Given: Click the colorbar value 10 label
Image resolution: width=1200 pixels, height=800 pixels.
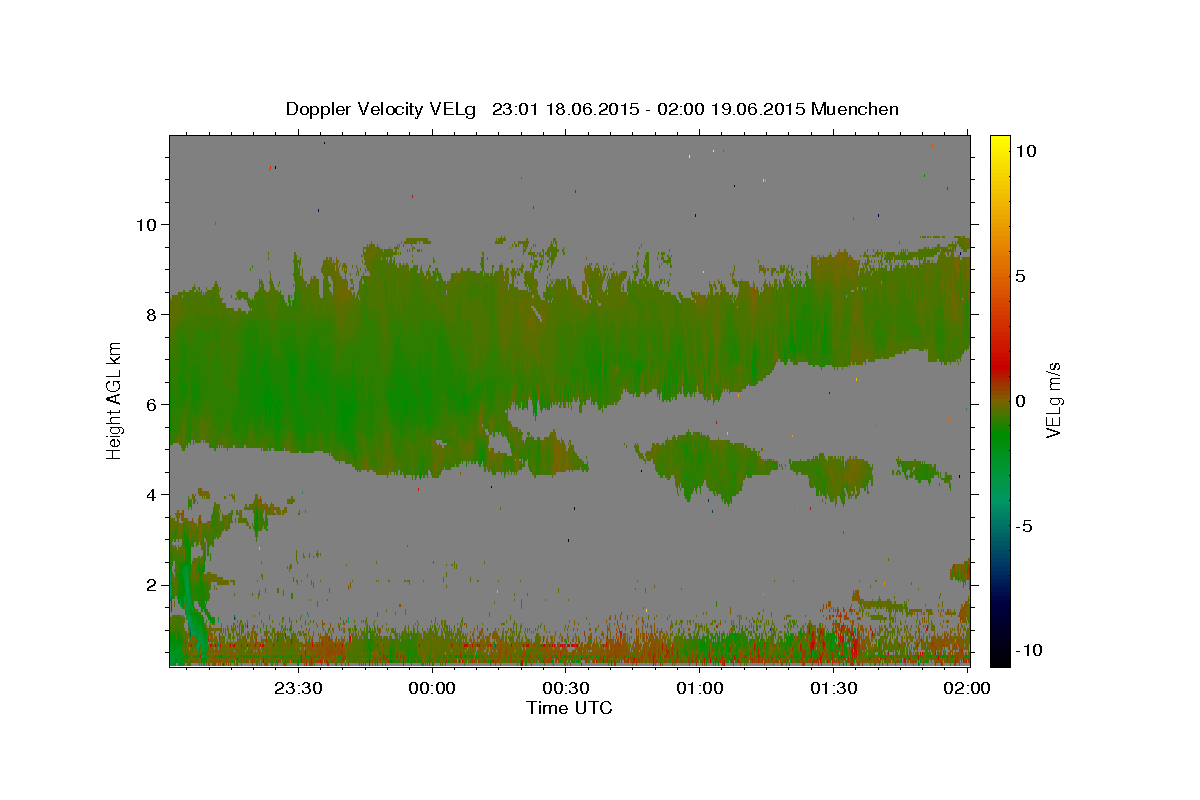Looking at the screenshot, I should [x=1026, y=150].
